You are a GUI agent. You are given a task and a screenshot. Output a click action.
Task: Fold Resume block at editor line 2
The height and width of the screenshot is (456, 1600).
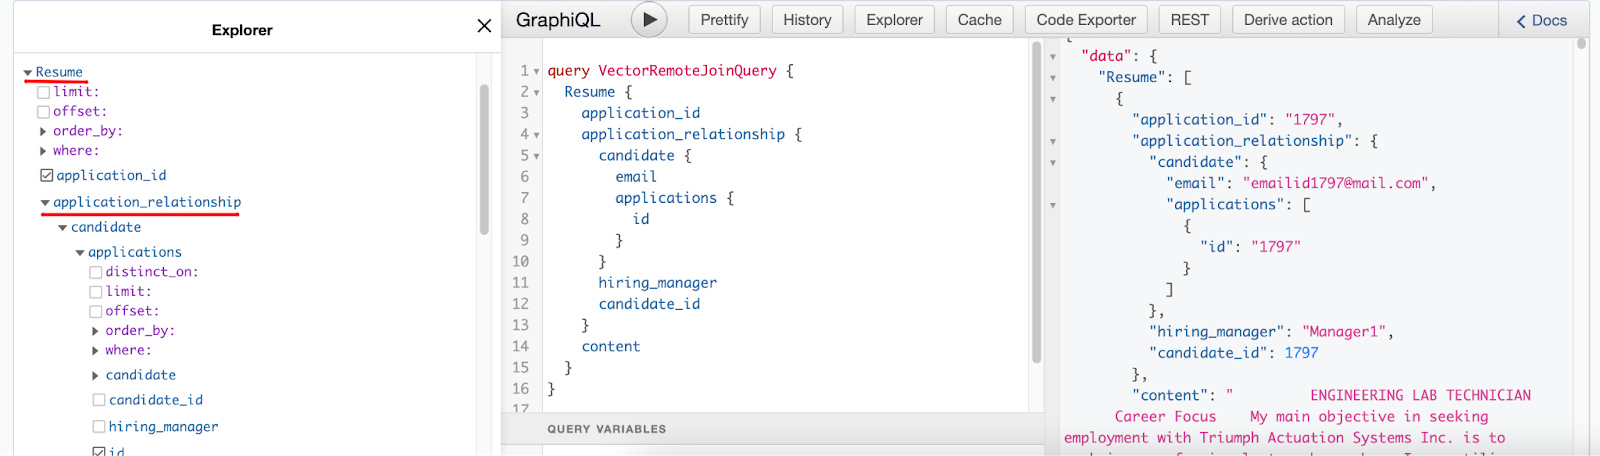(537, 93)
